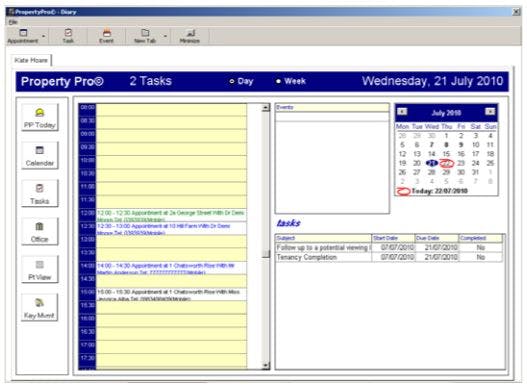This screenshot has height=387, width=527.
Task: Select 23 in the July calendar
Action: [x=461, y=163]
